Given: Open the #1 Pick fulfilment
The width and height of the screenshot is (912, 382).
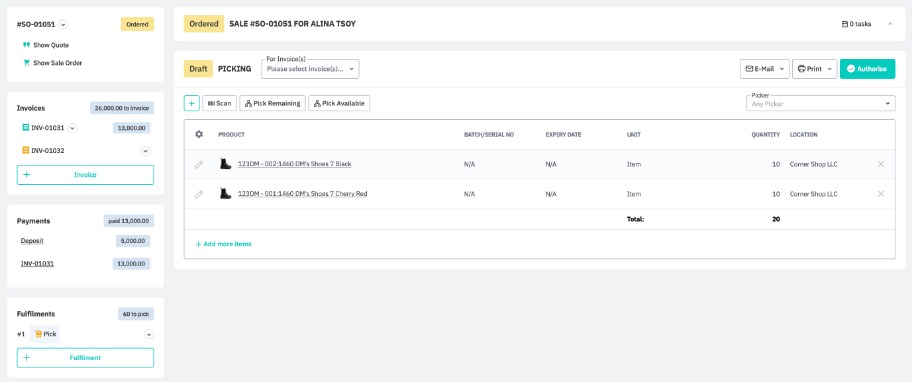Looking at the screenshot, I should 45,334.
